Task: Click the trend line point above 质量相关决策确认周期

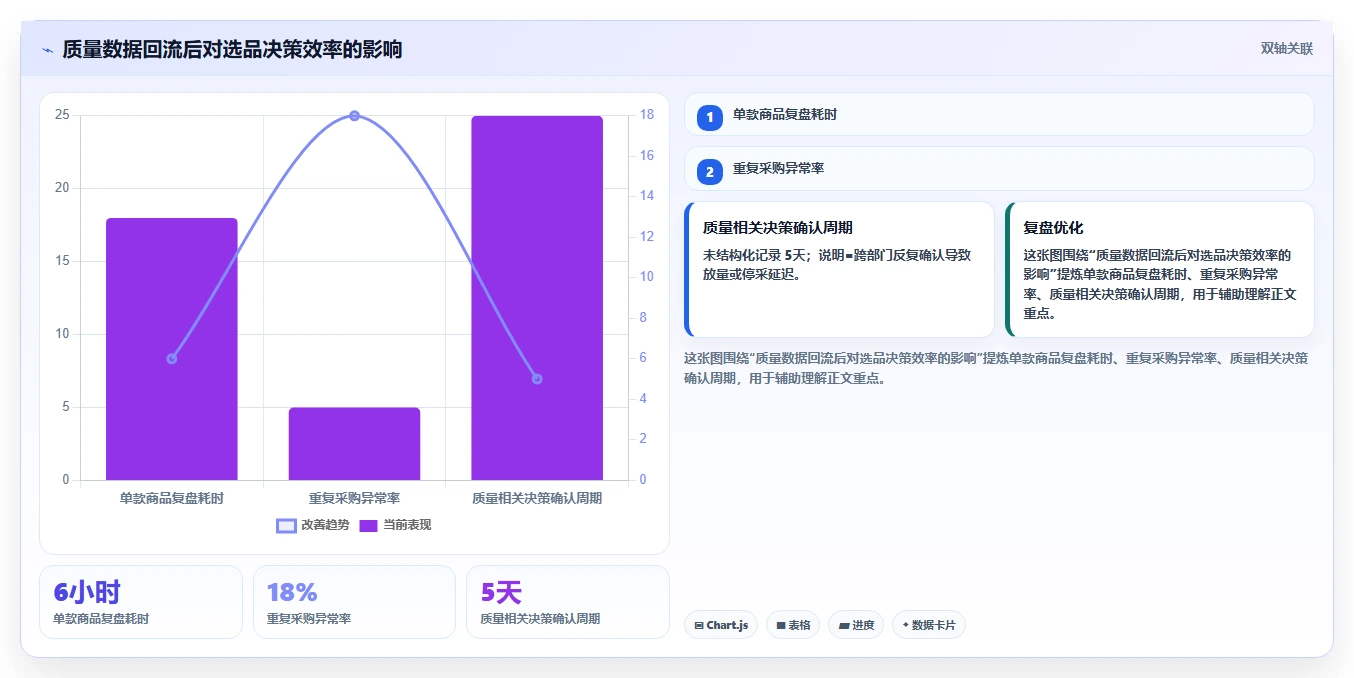Action: click(x=537, y=379)
